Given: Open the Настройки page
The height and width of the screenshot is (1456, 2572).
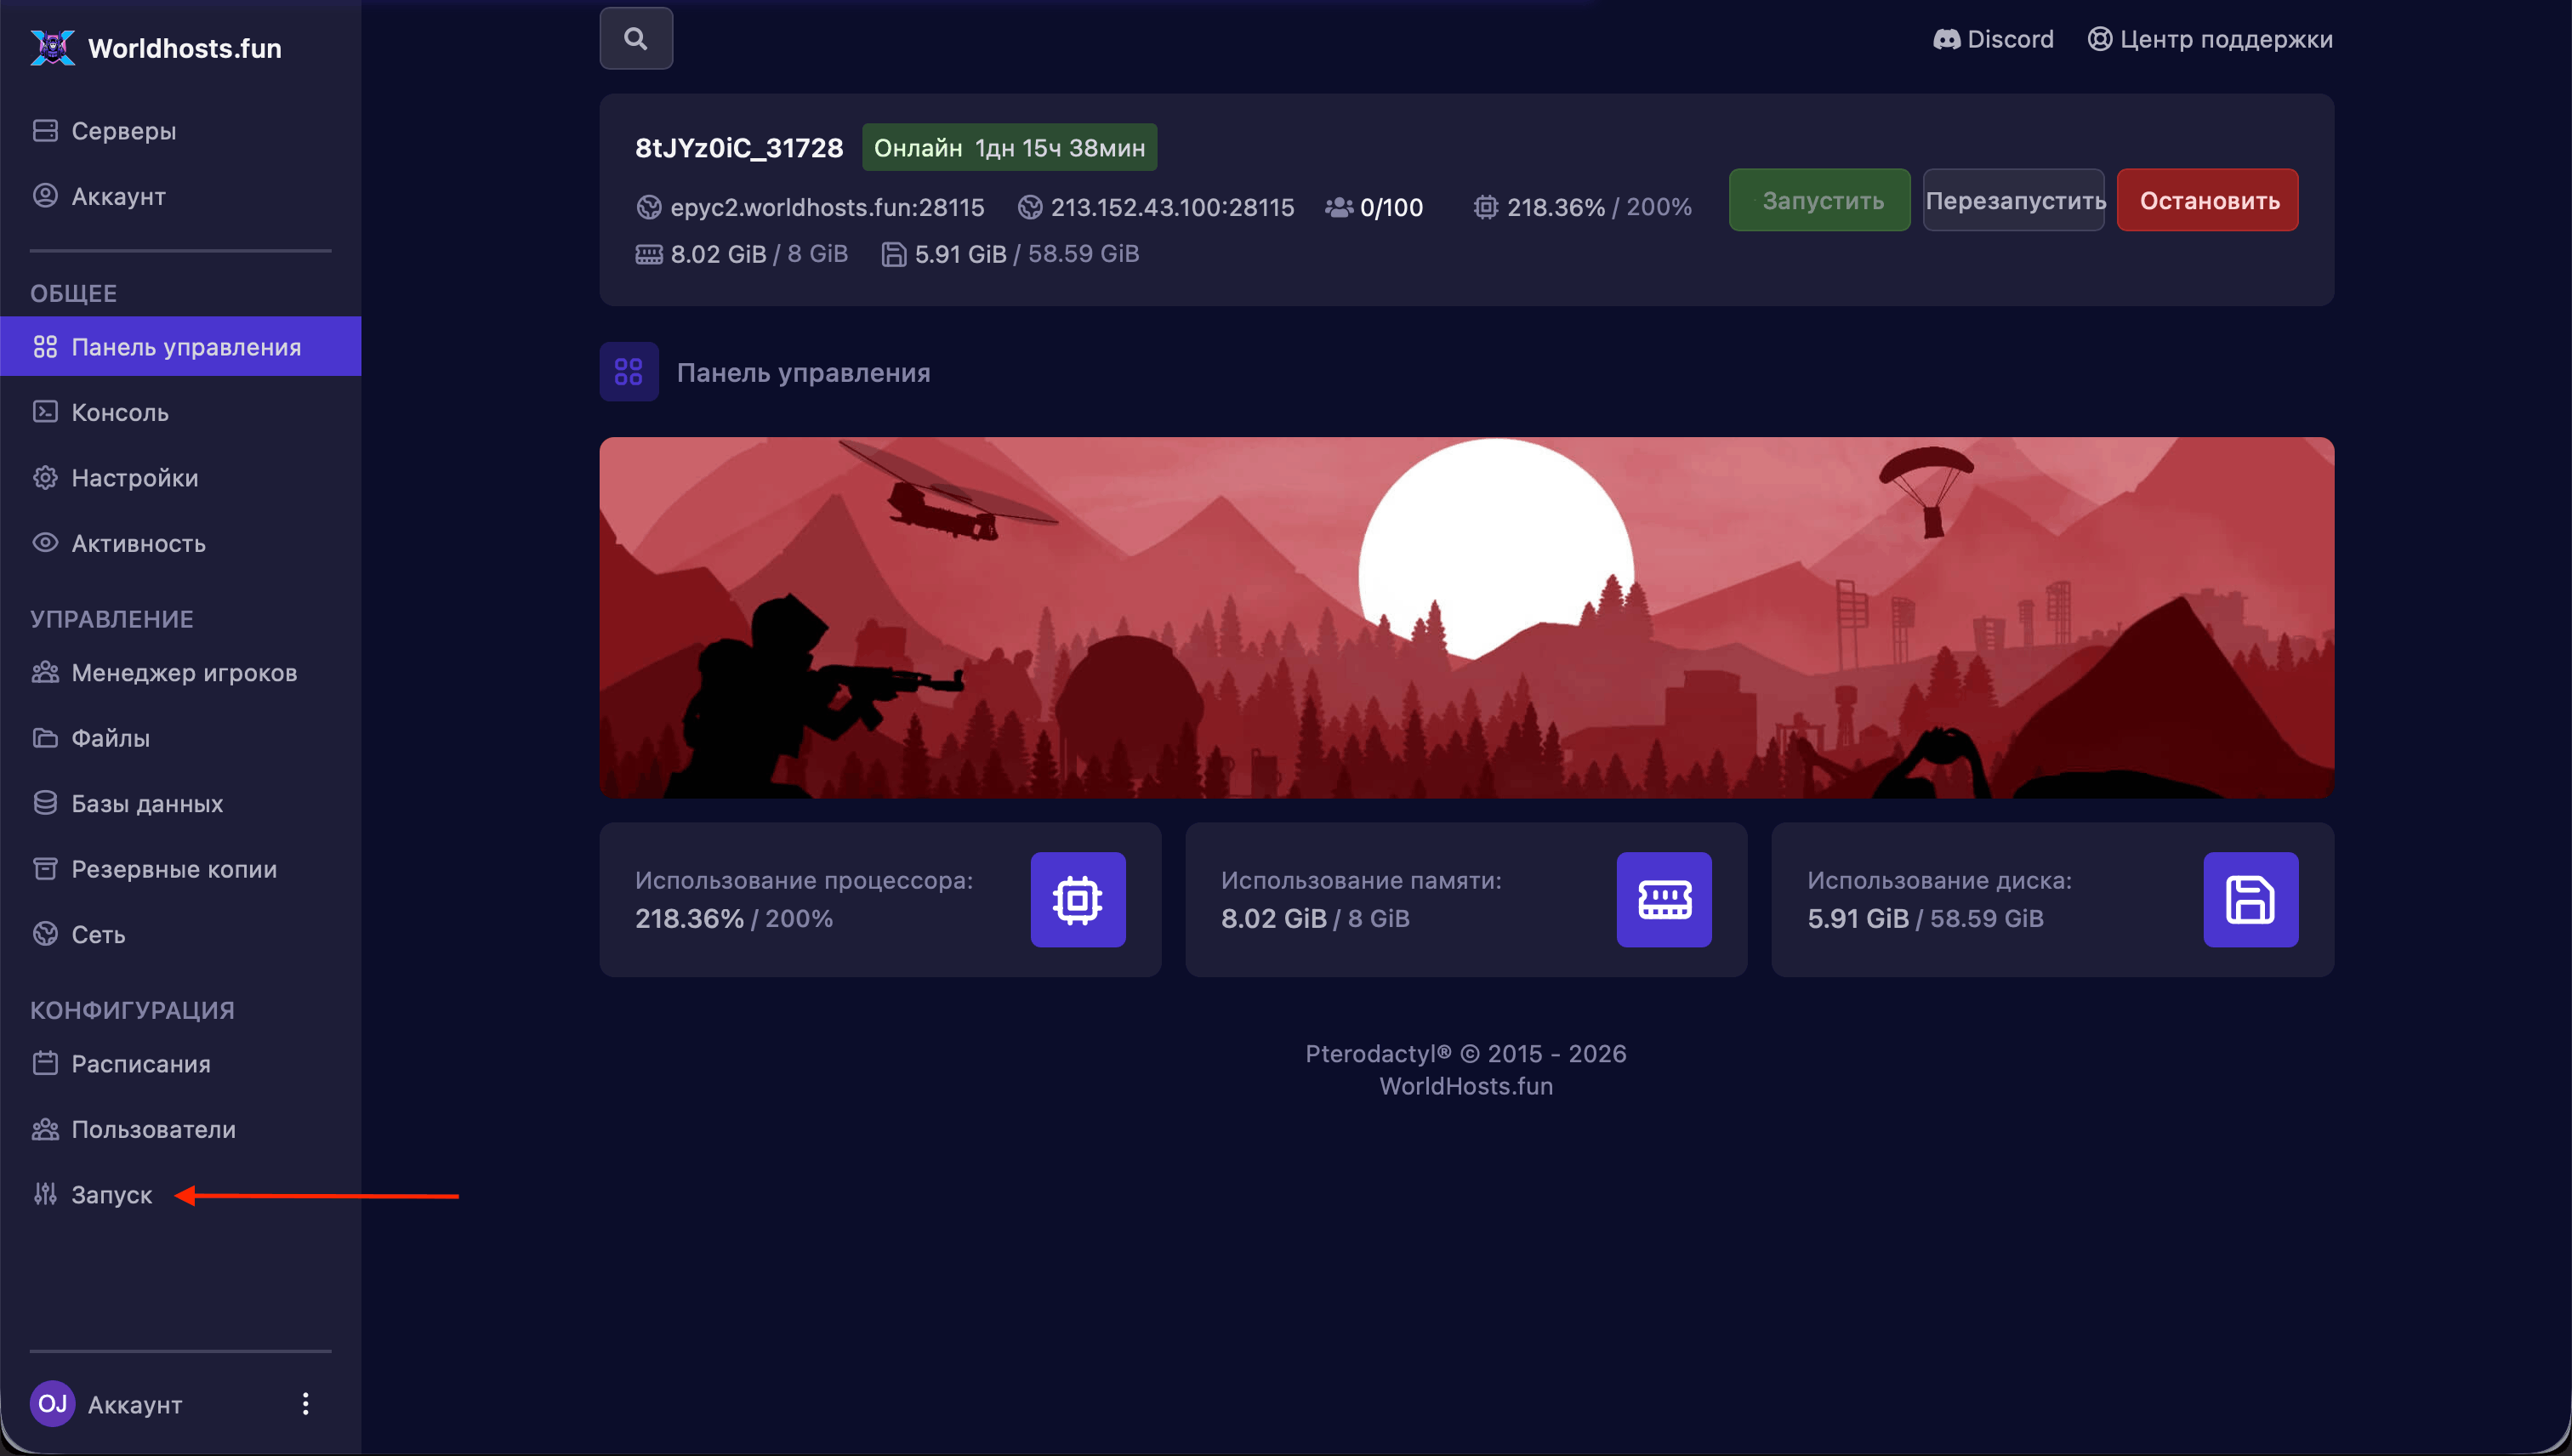Looking at the screenshot, I should pos(181,478).
